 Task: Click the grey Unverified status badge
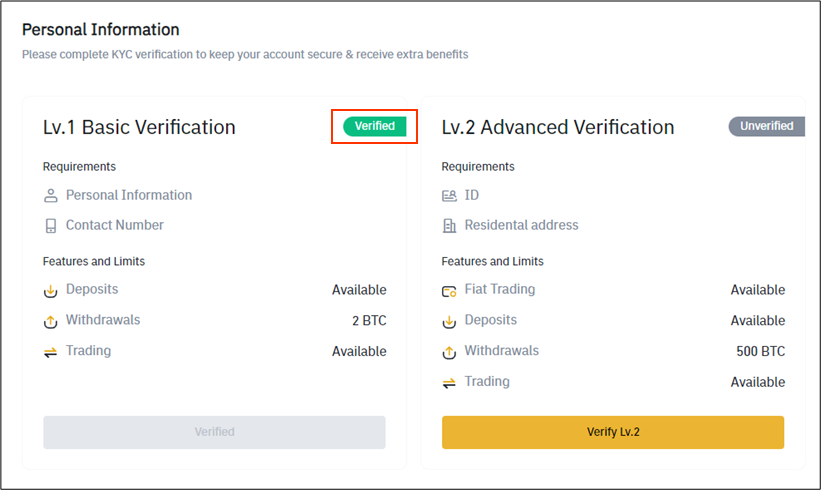[767, 126]
